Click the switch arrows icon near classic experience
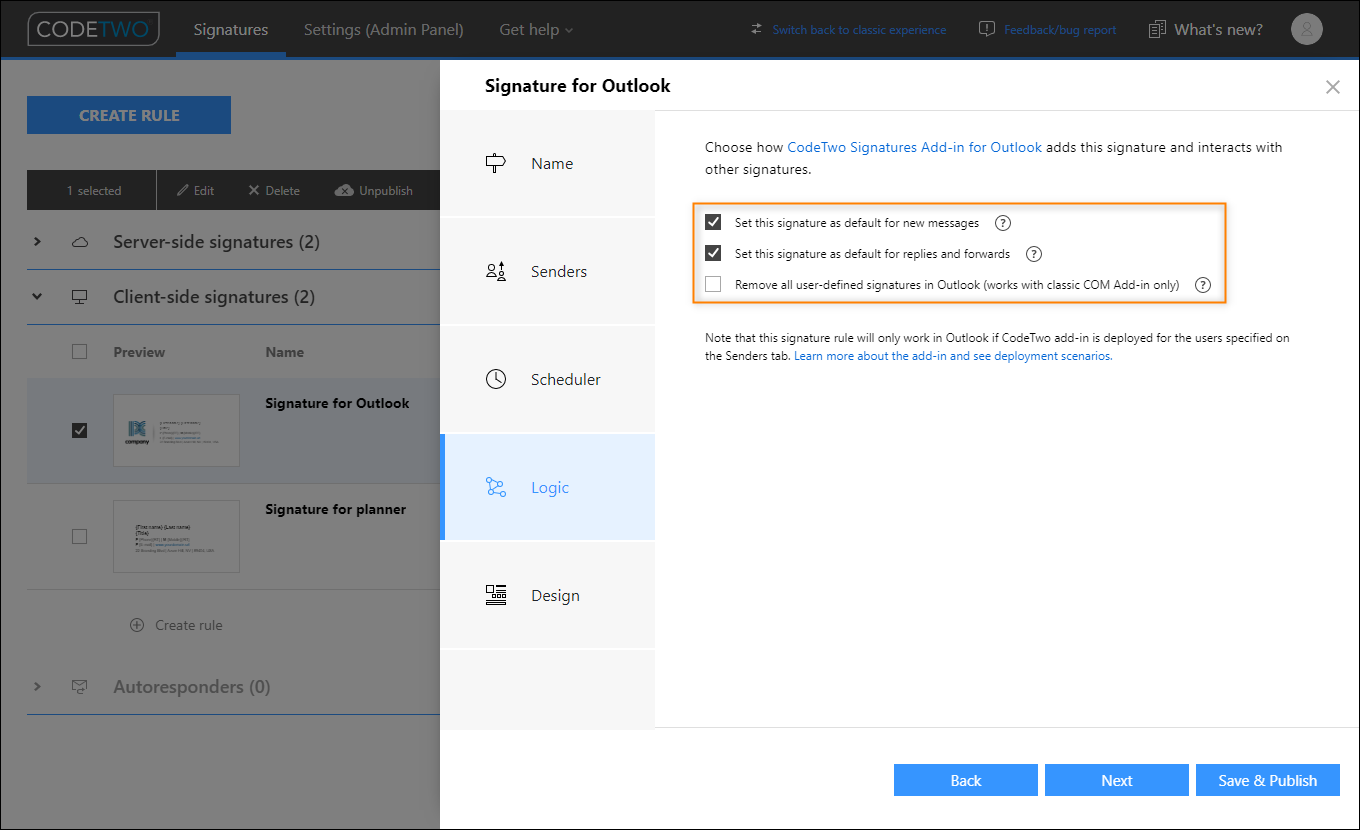 coord(756,29)
